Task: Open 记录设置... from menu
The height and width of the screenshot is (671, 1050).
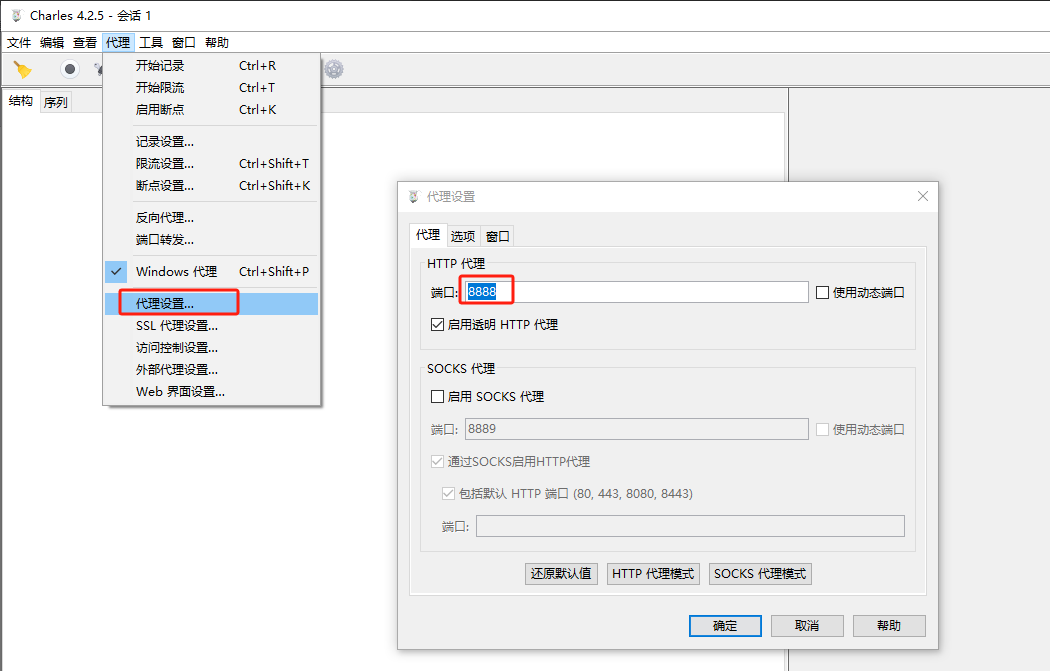Action: (212, 142)
